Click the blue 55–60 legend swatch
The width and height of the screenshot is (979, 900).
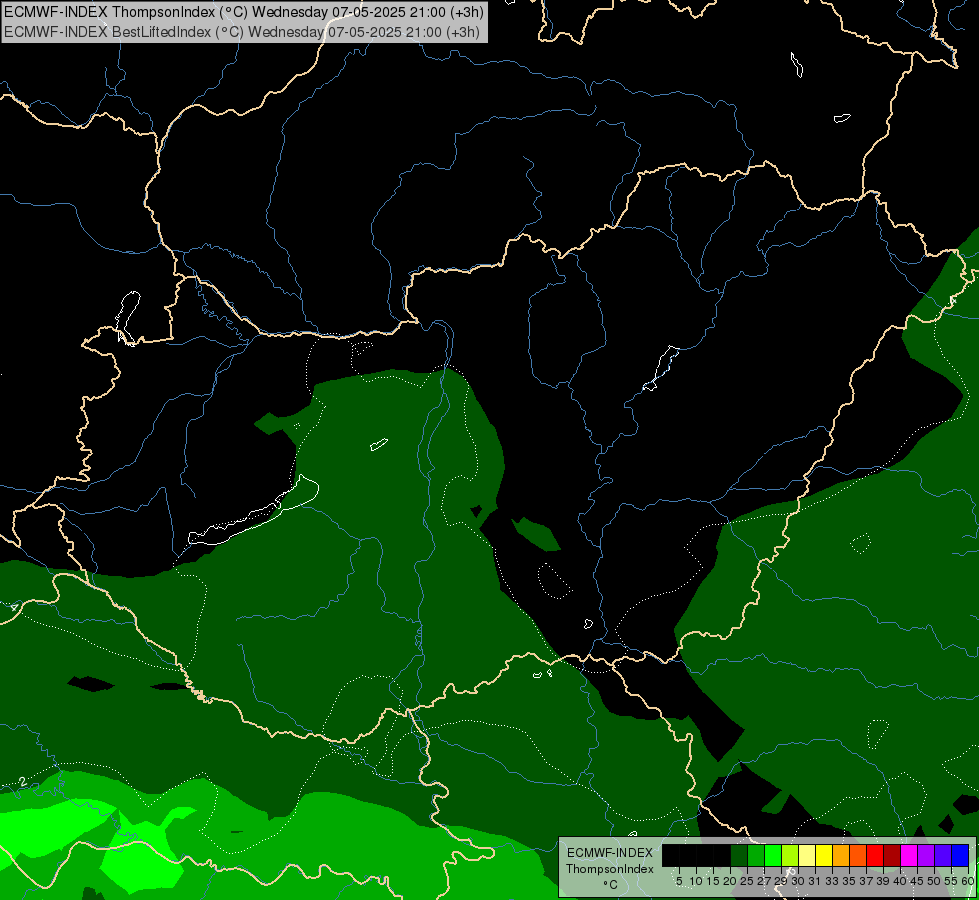tap(960, 855)
